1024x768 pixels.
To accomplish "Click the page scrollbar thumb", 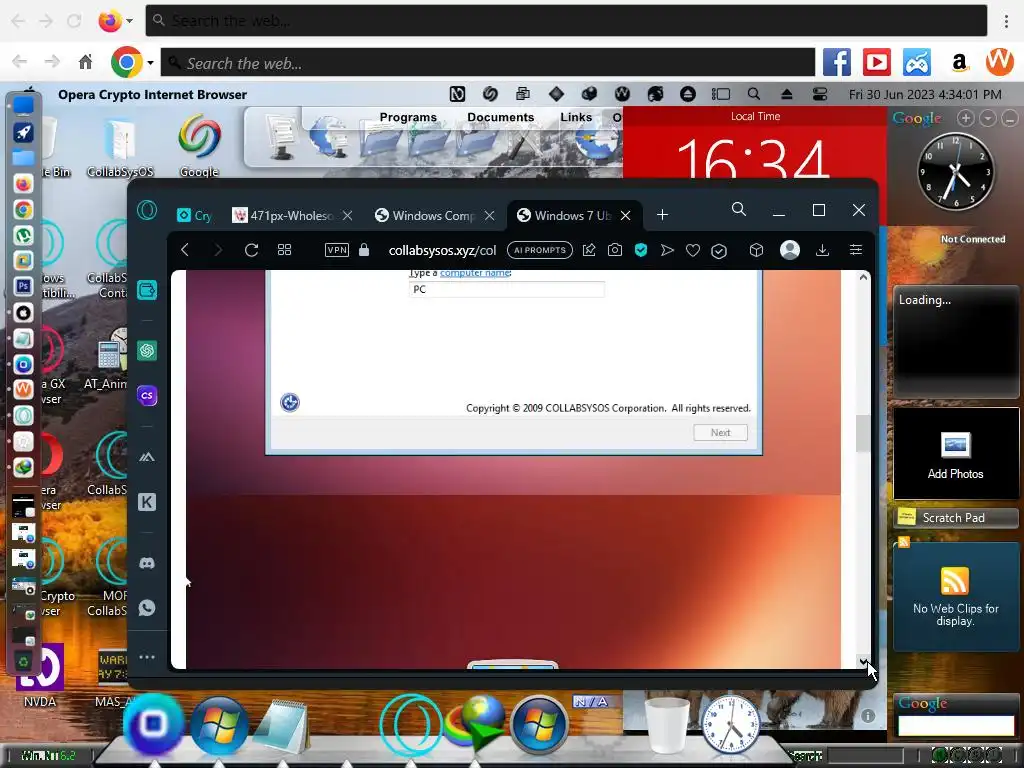I will [863, 433].
